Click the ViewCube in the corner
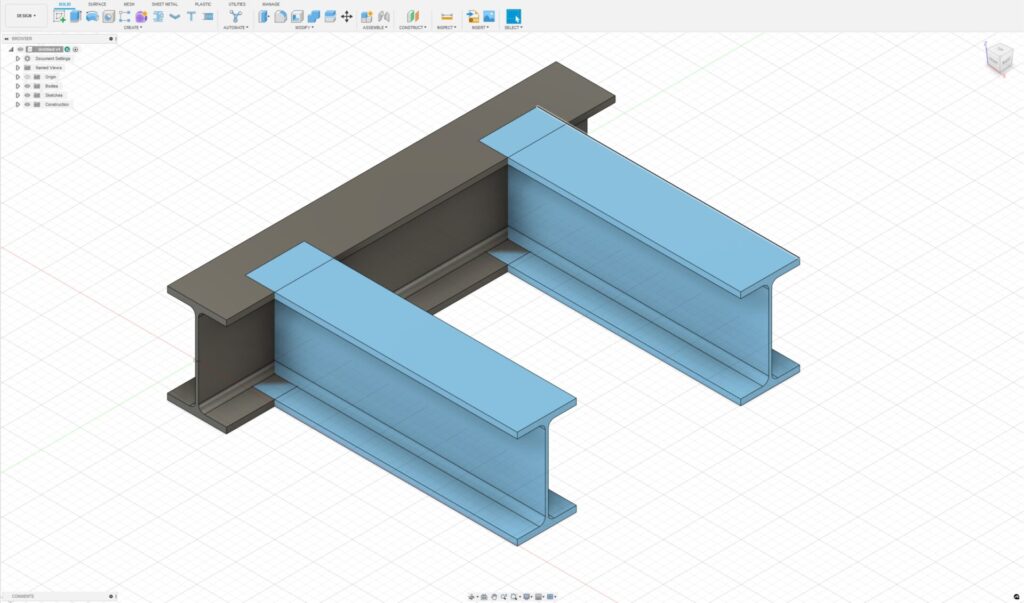Image resolution: width=1024 pixels, height=603 pixels. [998, 59]
